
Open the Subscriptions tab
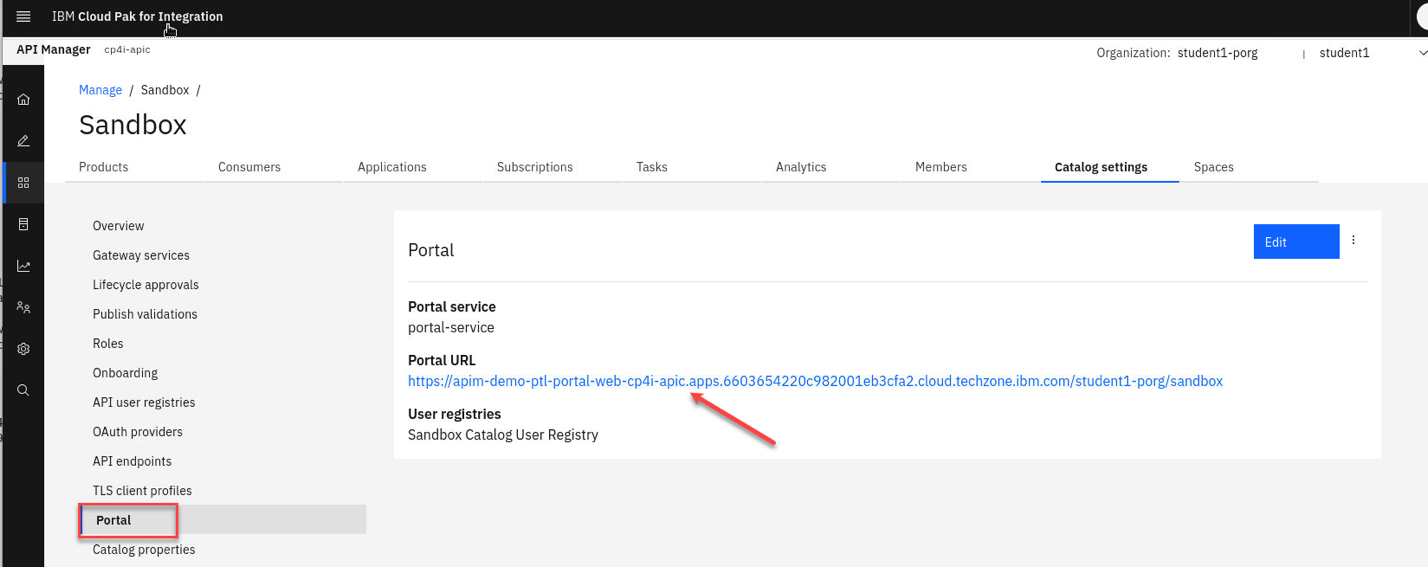pos(535,167)
